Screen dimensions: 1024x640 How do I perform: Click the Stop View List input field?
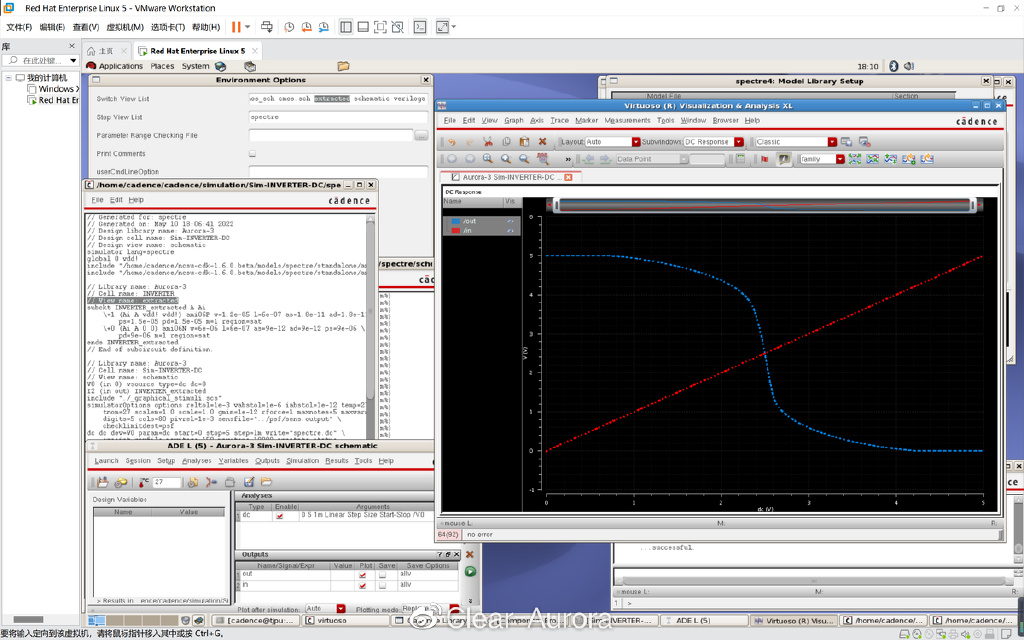click(338, 117)
